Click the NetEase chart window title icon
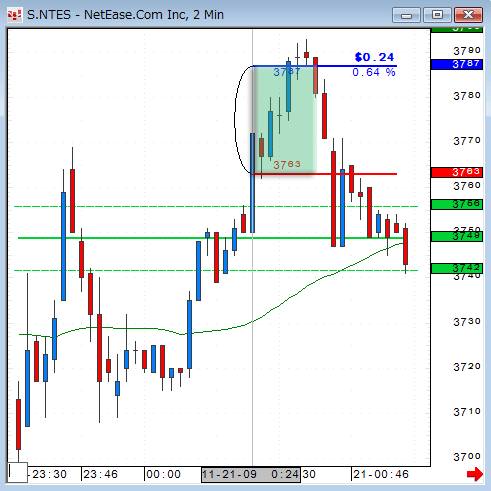The image size is (491, 491). [14, 15]
